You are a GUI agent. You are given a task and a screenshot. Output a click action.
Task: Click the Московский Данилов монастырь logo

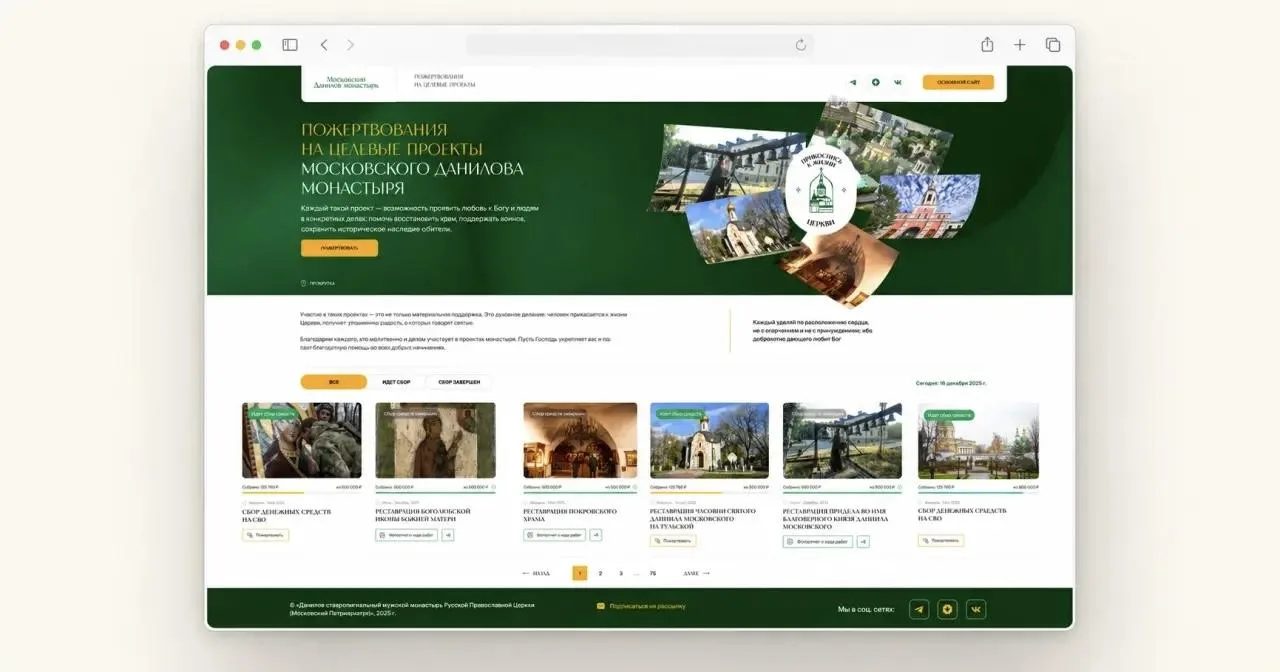coord(346,82)
